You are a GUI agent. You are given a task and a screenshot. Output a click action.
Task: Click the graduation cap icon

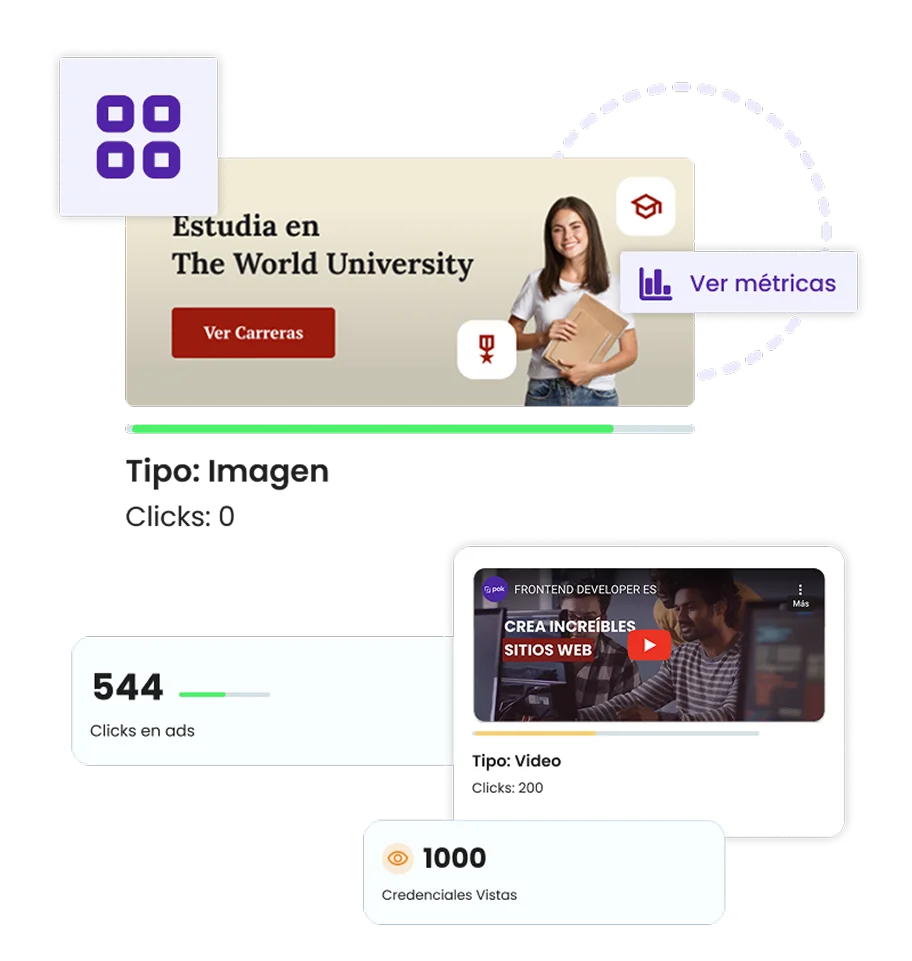pyautogui.click(x=646, y=207)
